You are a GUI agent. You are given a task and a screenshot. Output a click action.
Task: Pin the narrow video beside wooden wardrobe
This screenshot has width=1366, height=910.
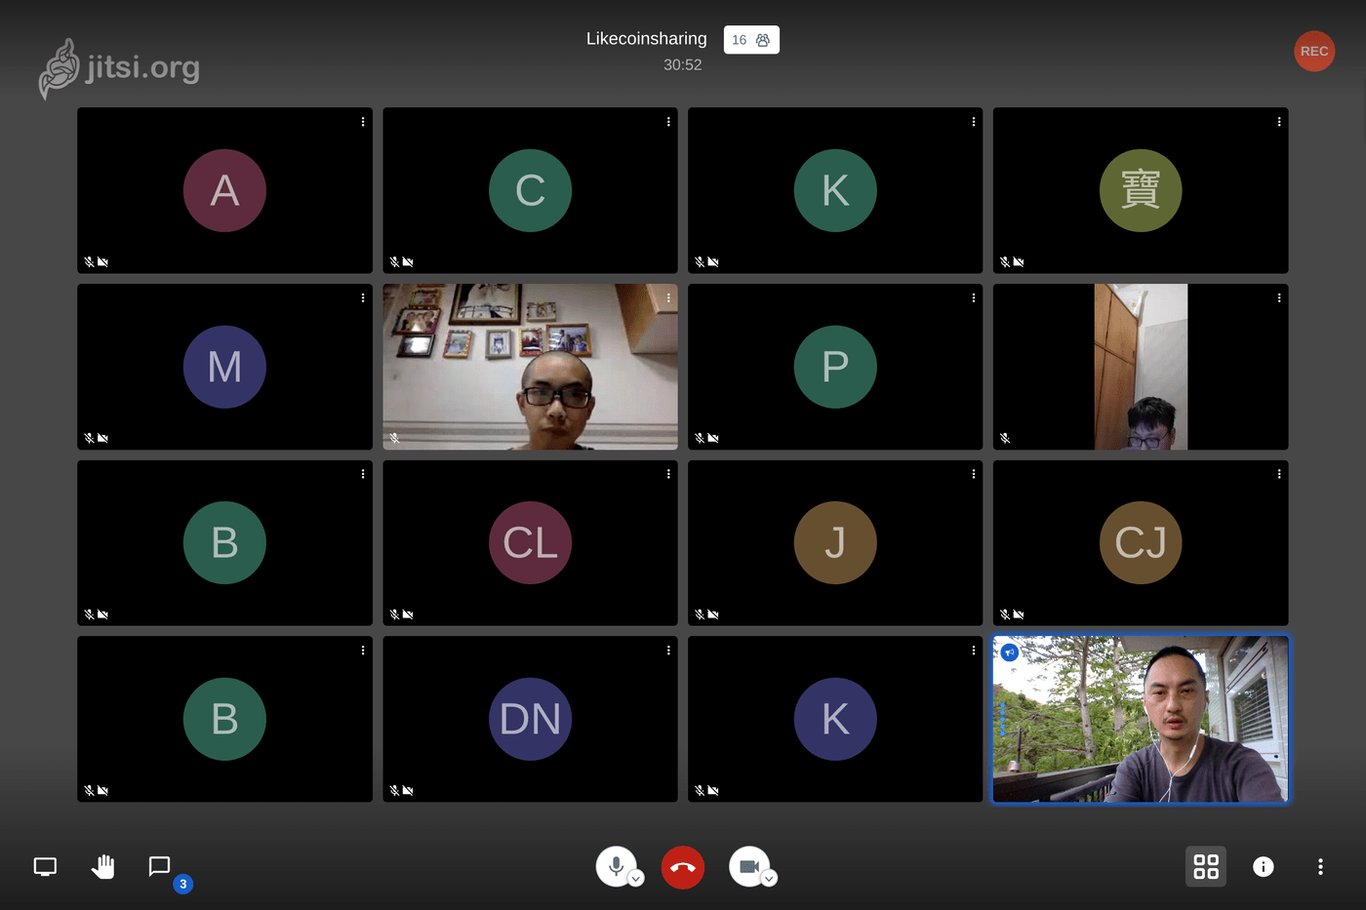[1140, 366]
